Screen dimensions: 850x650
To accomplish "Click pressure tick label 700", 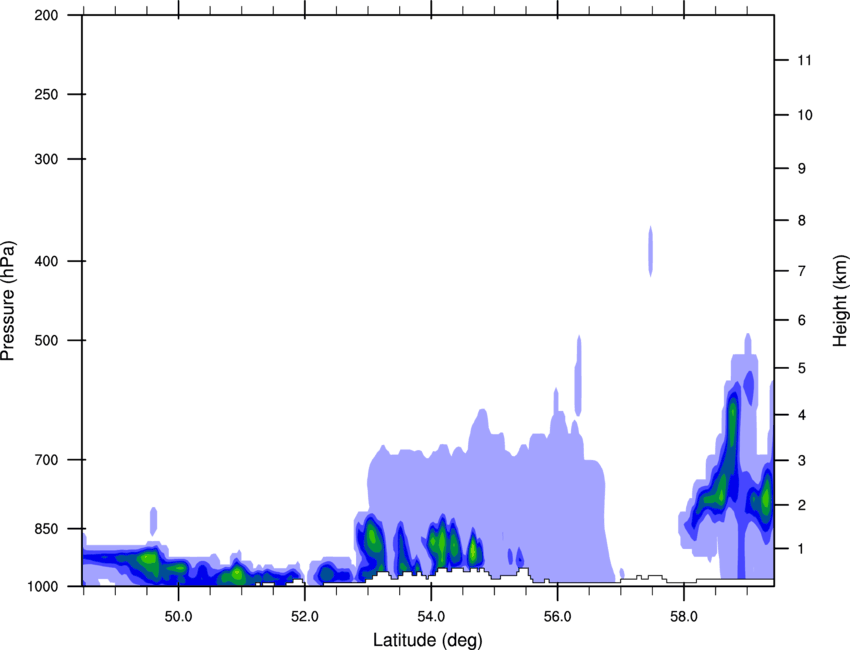I will point(46,460).
